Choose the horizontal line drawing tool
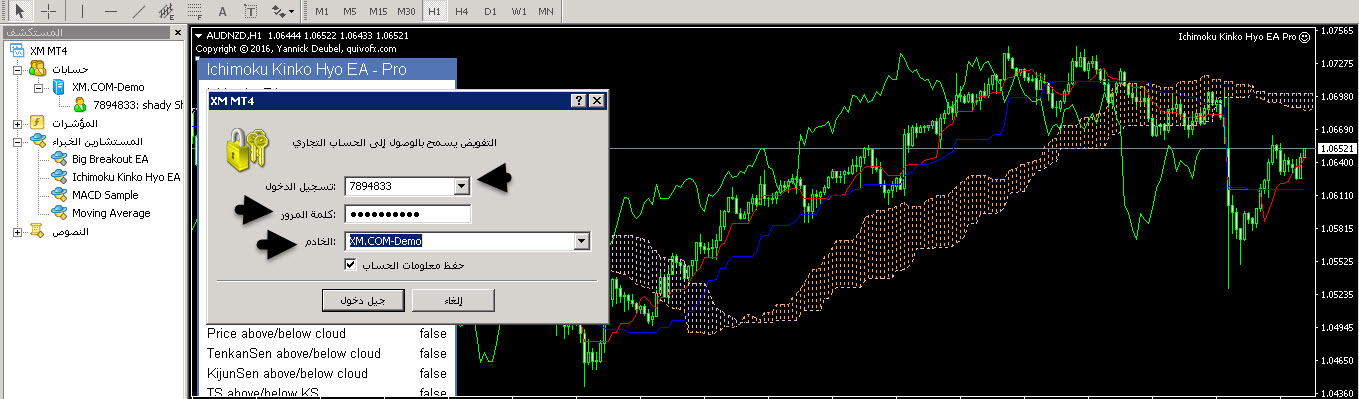Viewport: 1359px width, 399px height. pos(110,11)
